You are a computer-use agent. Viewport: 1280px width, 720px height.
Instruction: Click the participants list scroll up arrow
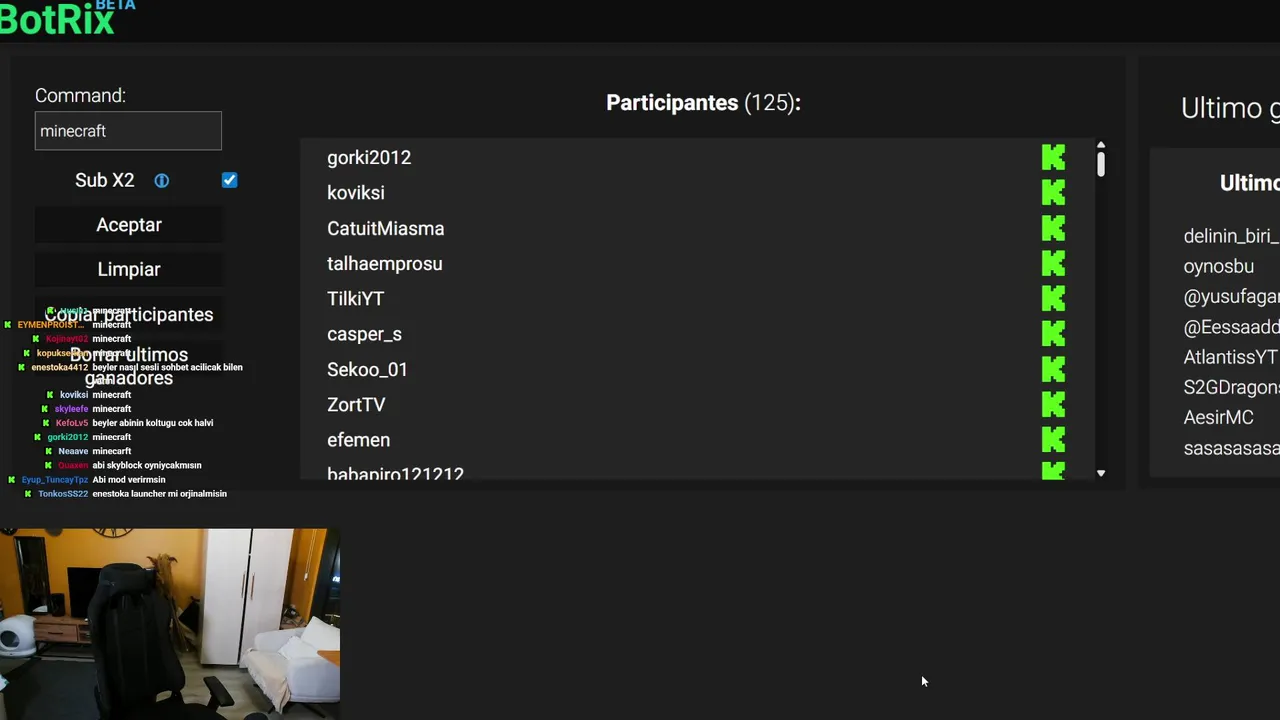[1100, 146]
